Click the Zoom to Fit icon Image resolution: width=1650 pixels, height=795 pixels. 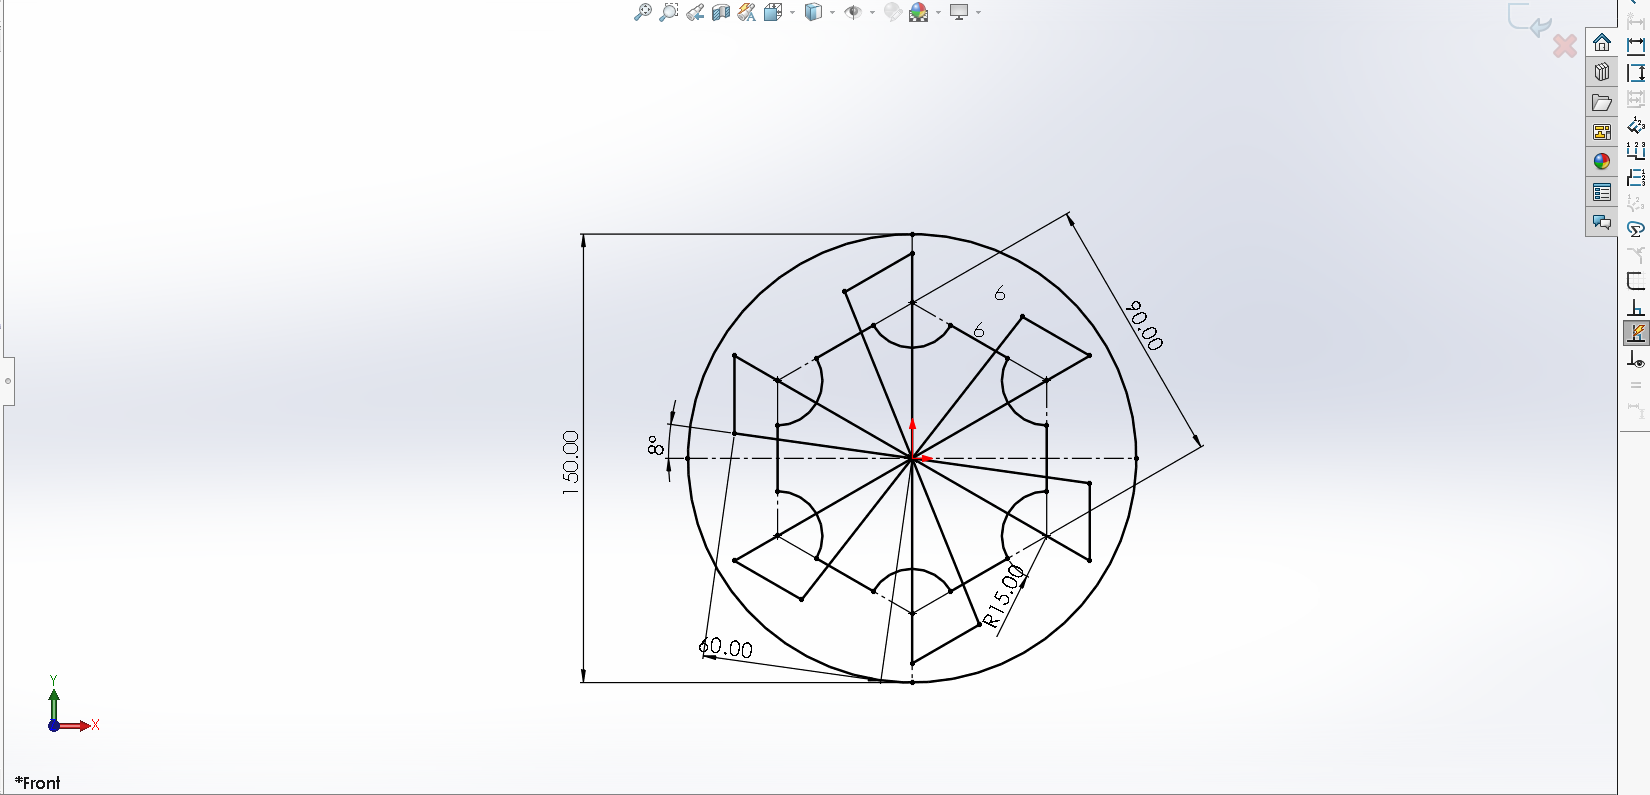pos(642,12)
